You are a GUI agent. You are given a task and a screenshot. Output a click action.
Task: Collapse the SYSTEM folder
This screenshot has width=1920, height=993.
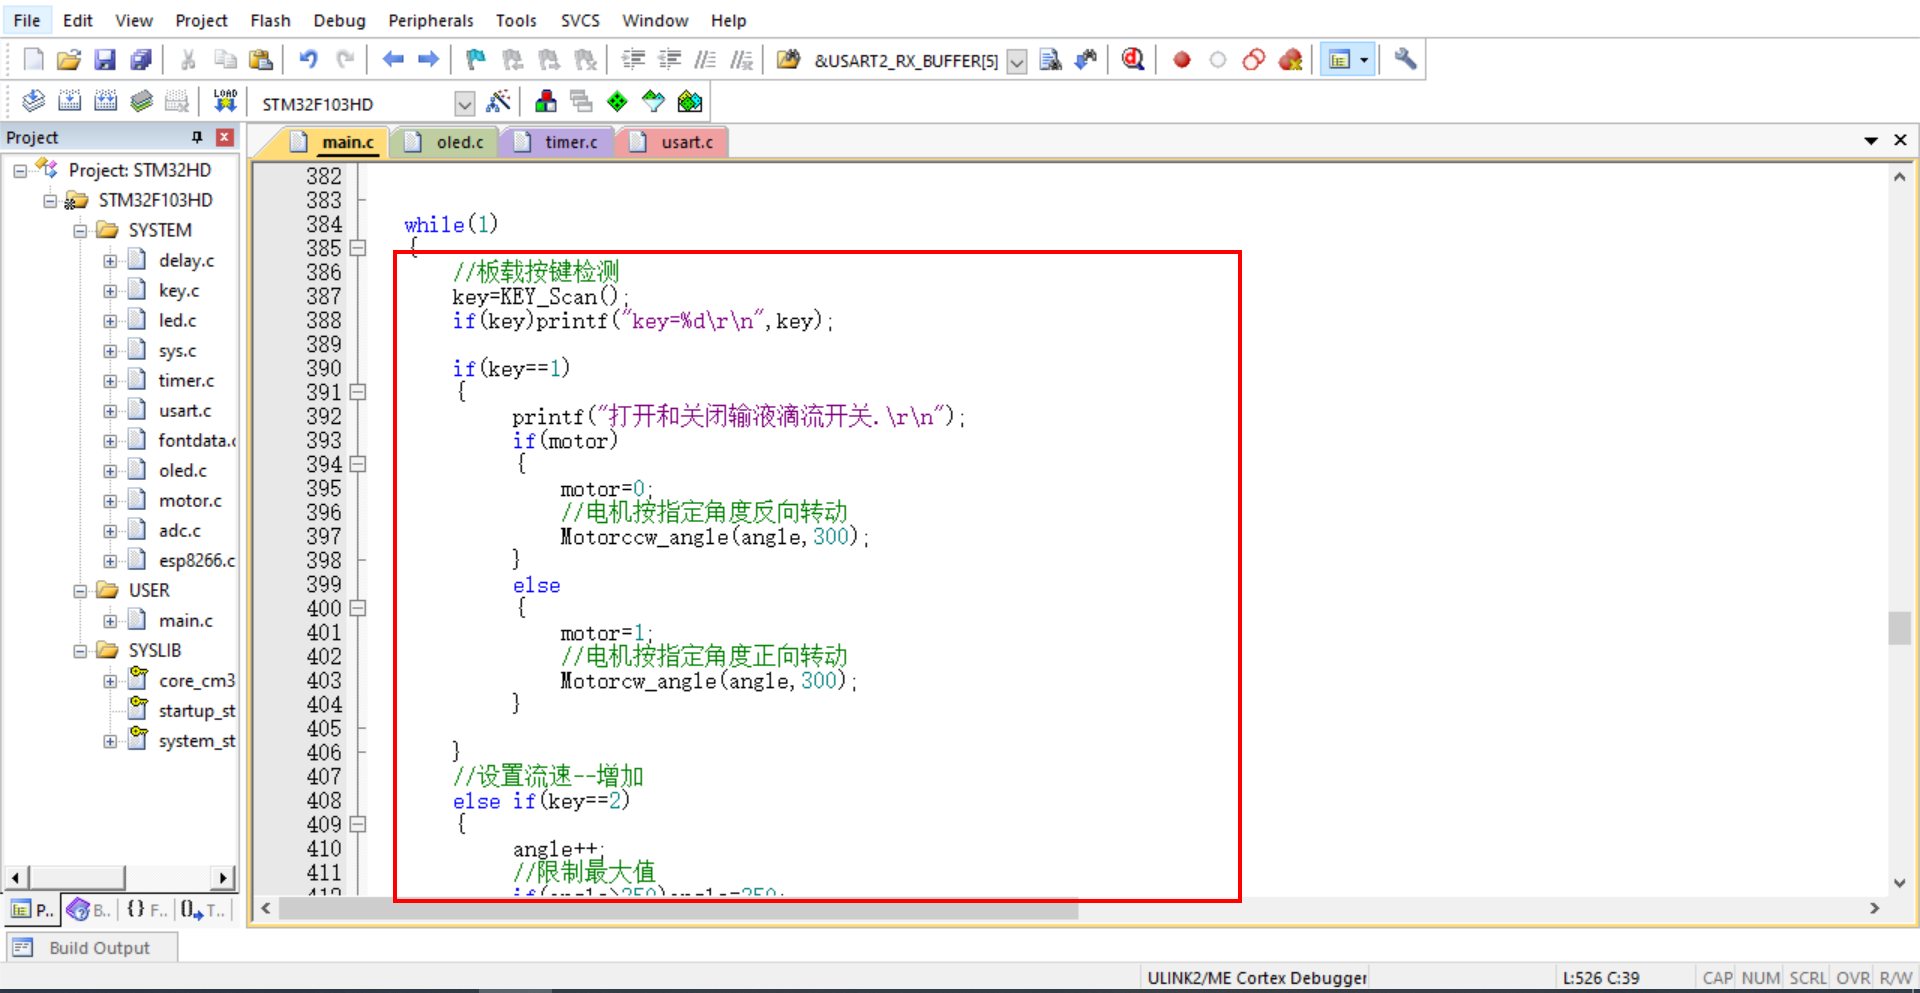click(x=80, y=231)
